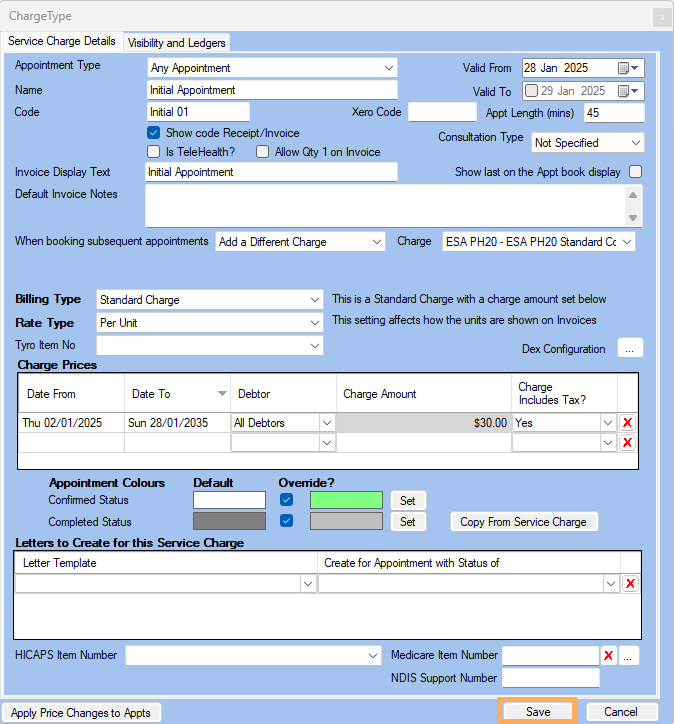Open debtor dropdown in empty price row
The width and height of the screenshot is (674, 724).
coord(327,443)
